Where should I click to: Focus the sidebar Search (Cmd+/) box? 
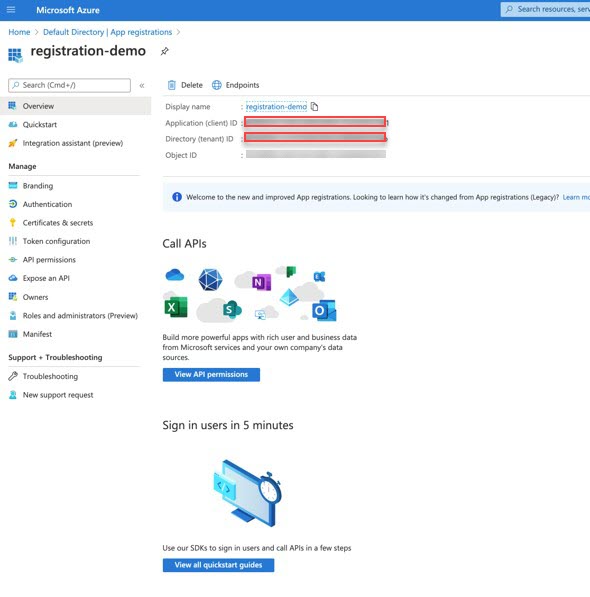pyautogui.click(x=69, y=85)
